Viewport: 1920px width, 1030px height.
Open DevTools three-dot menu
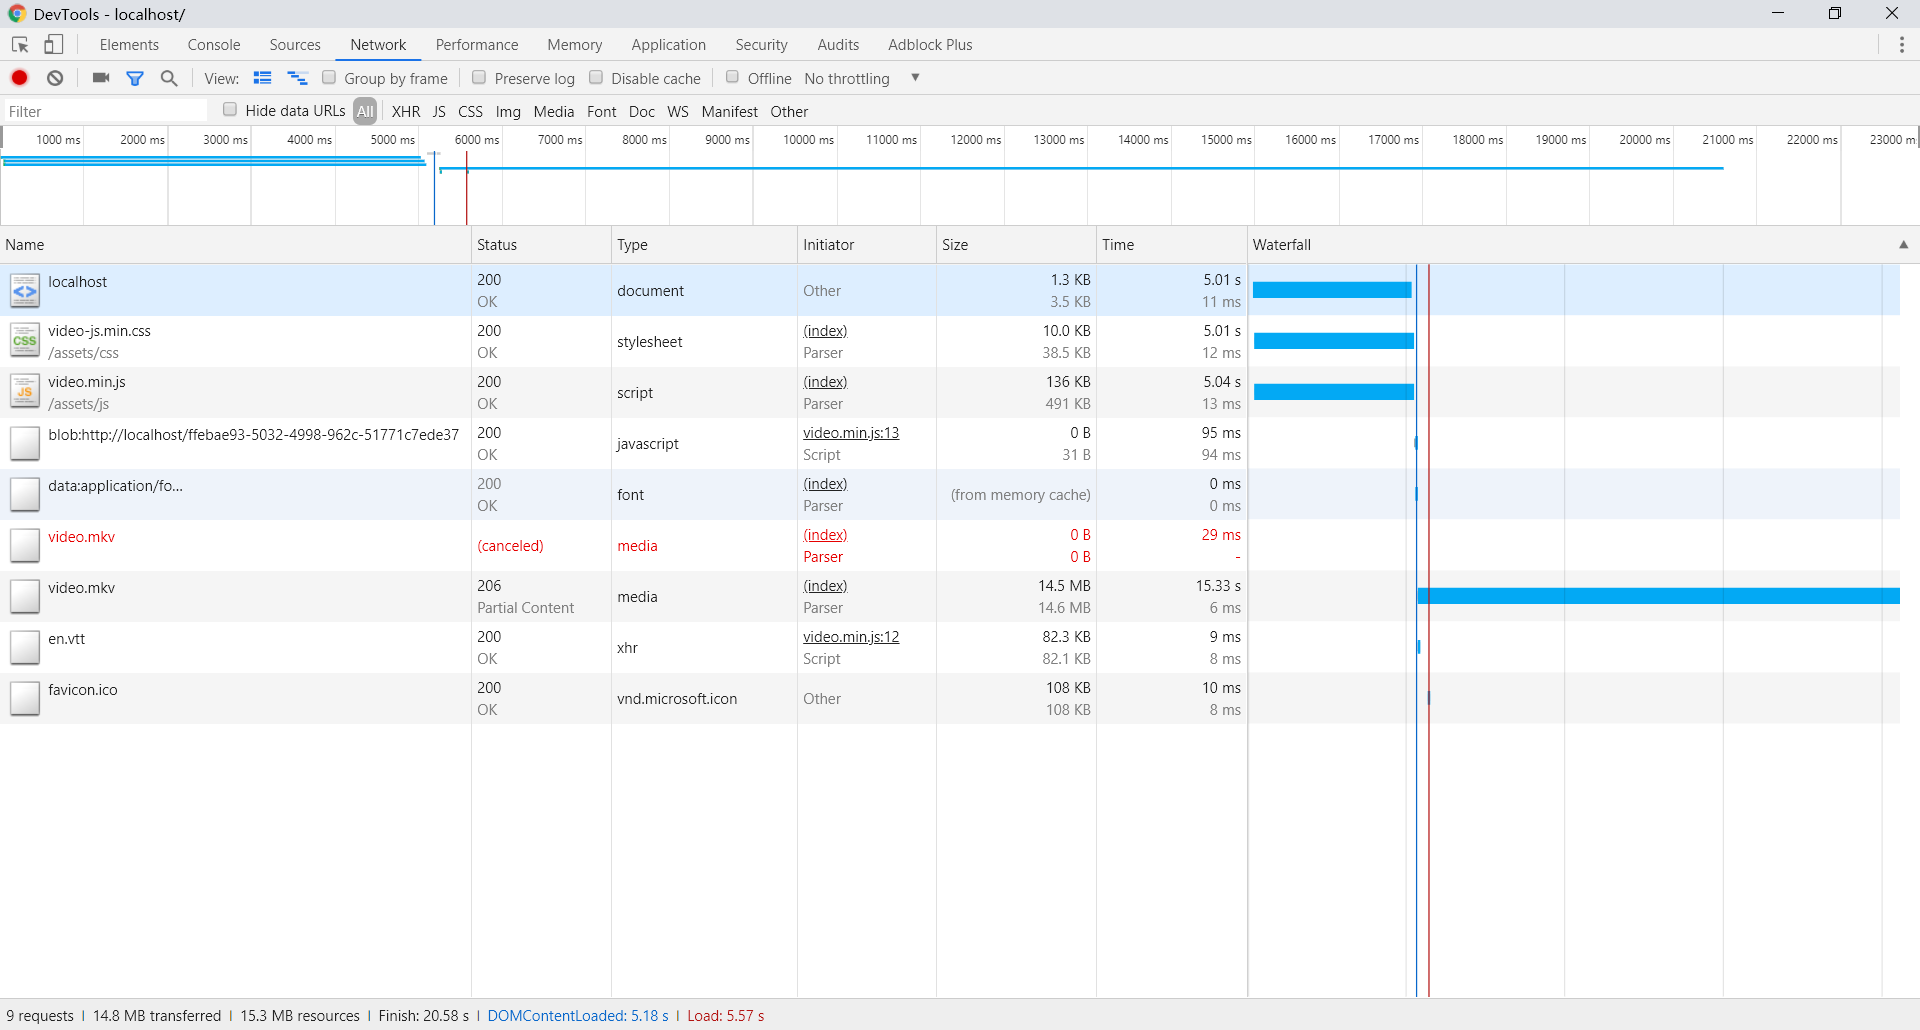coord(1901,45)
